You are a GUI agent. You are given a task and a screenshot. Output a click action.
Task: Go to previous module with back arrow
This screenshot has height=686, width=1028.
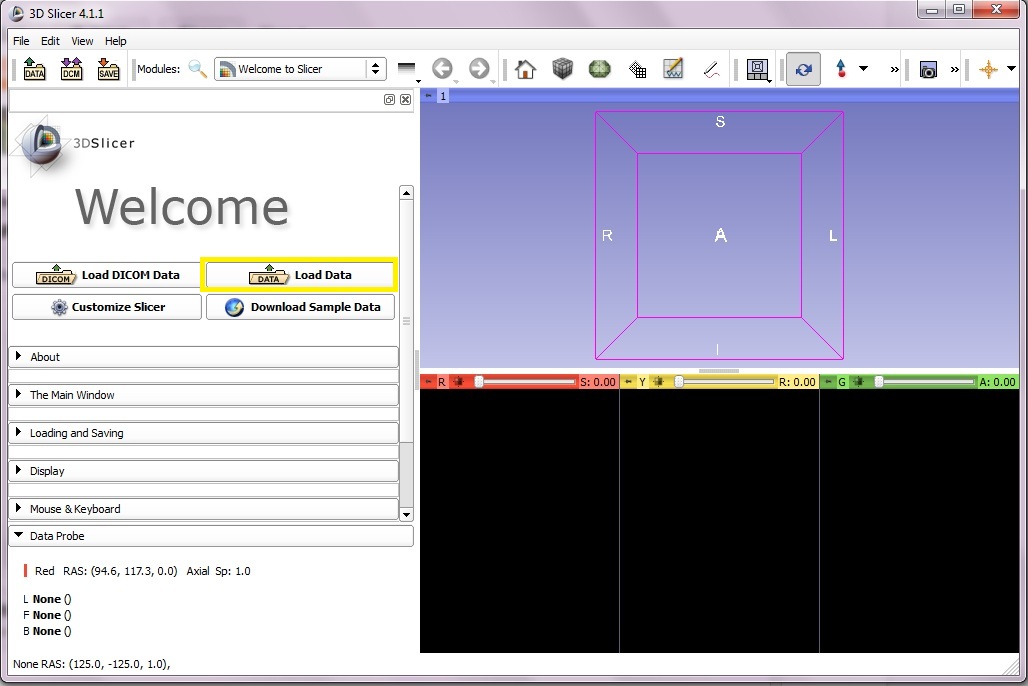[x=443, y=68]
